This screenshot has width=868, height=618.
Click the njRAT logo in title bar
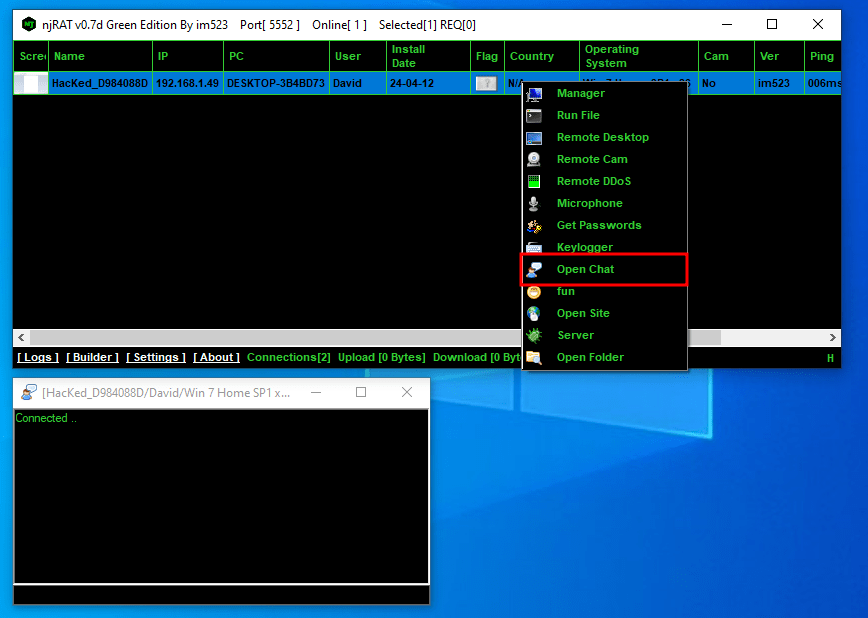29,24
